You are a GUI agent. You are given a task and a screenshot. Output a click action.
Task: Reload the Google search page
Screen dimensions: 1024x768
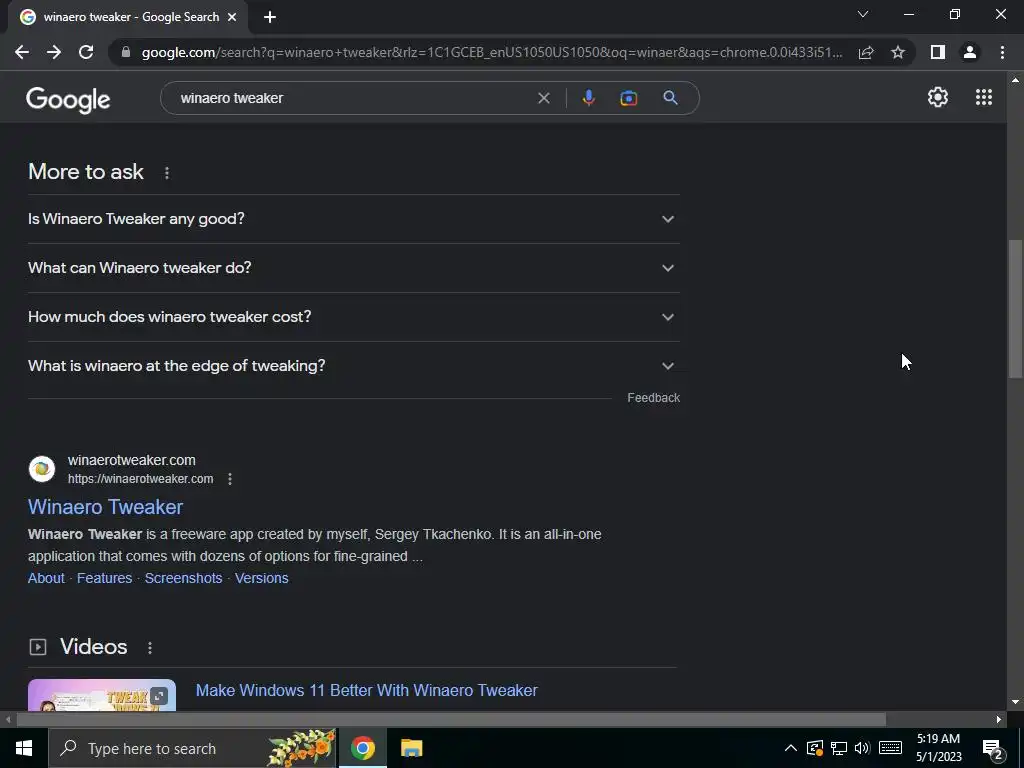point(86,52)
